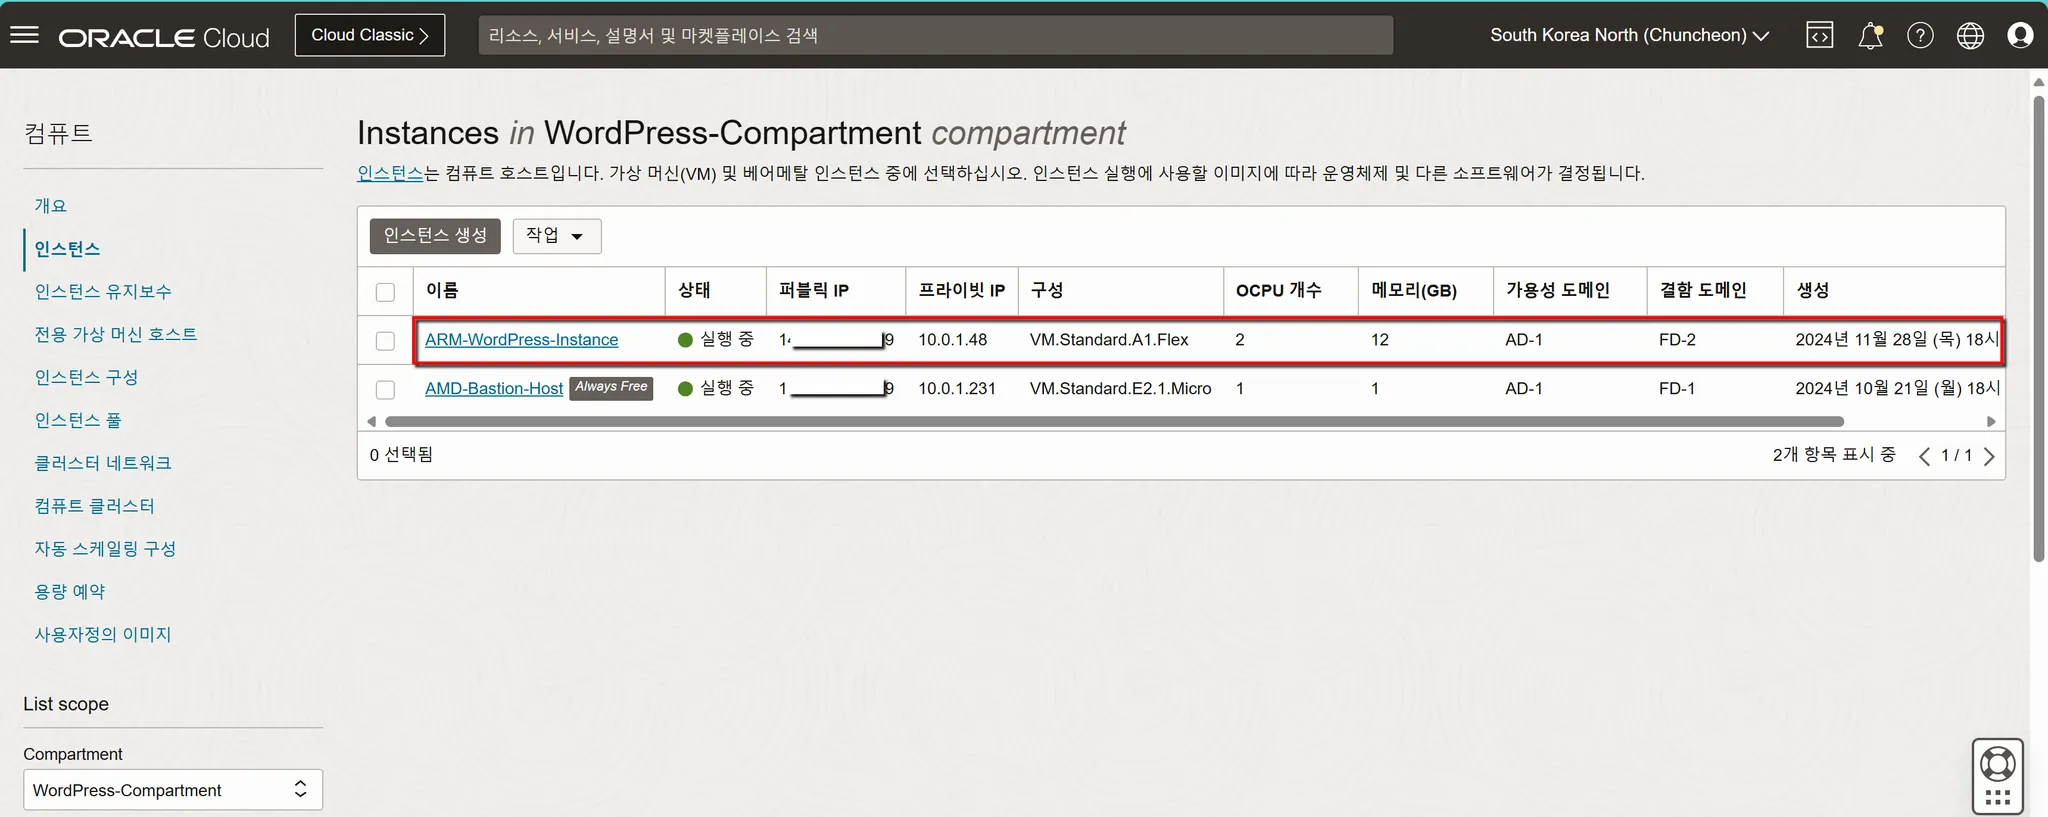Open 컴퓨트 클러스터 in sidebar
2048x817 pixels.
(x=95, y=506)
